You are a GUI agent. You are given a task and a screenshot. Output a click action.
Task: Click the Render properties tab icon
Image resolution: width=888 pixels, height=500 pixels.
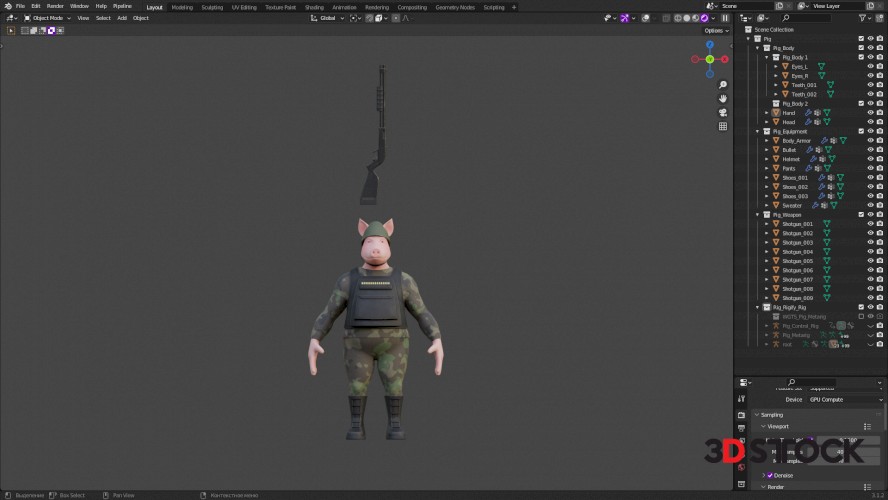741,415
